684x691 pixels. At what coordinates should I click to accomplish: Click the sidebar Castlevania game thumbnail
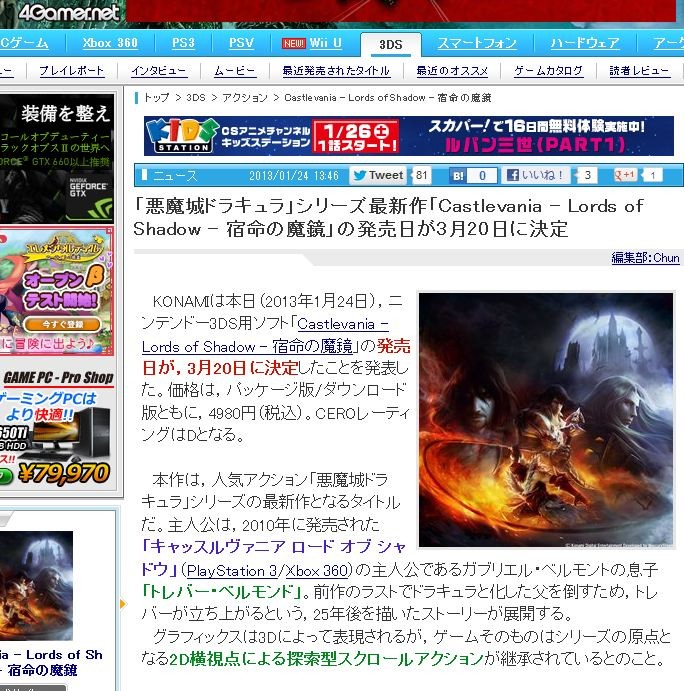[36, 585]
